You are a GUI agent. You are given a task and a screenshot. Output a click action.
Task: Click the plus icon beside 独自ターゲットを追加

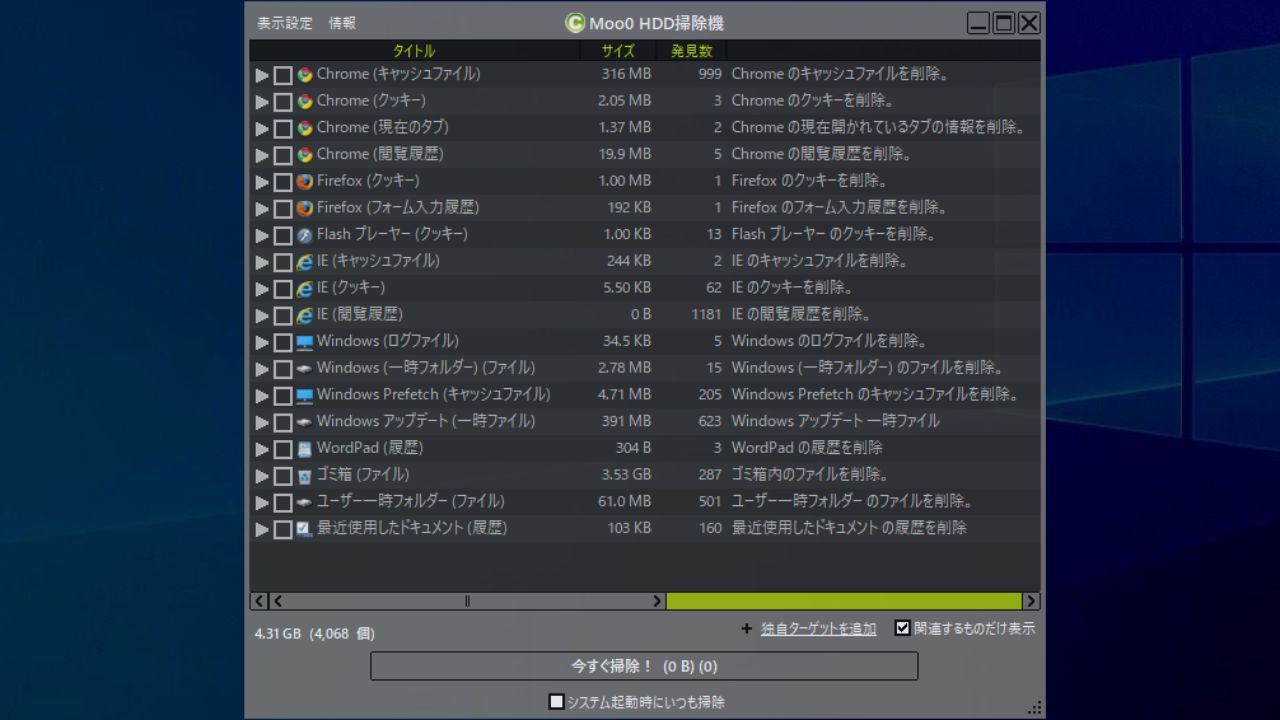(746, 629)
